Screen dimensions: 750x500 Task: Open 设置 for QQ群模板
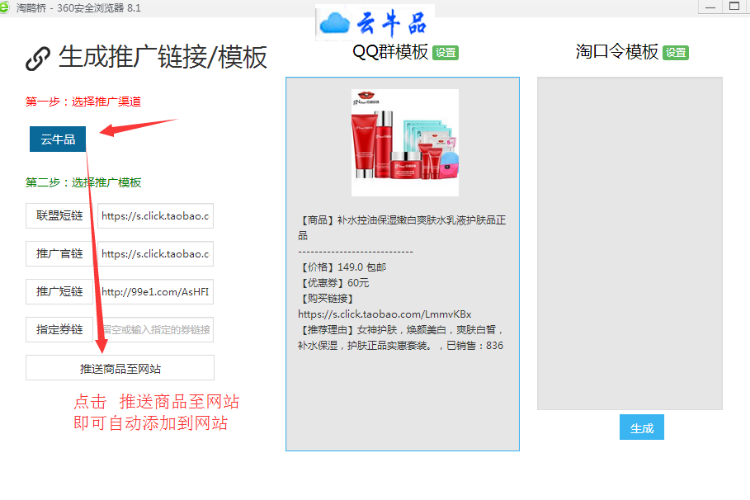tap(445, 53)
